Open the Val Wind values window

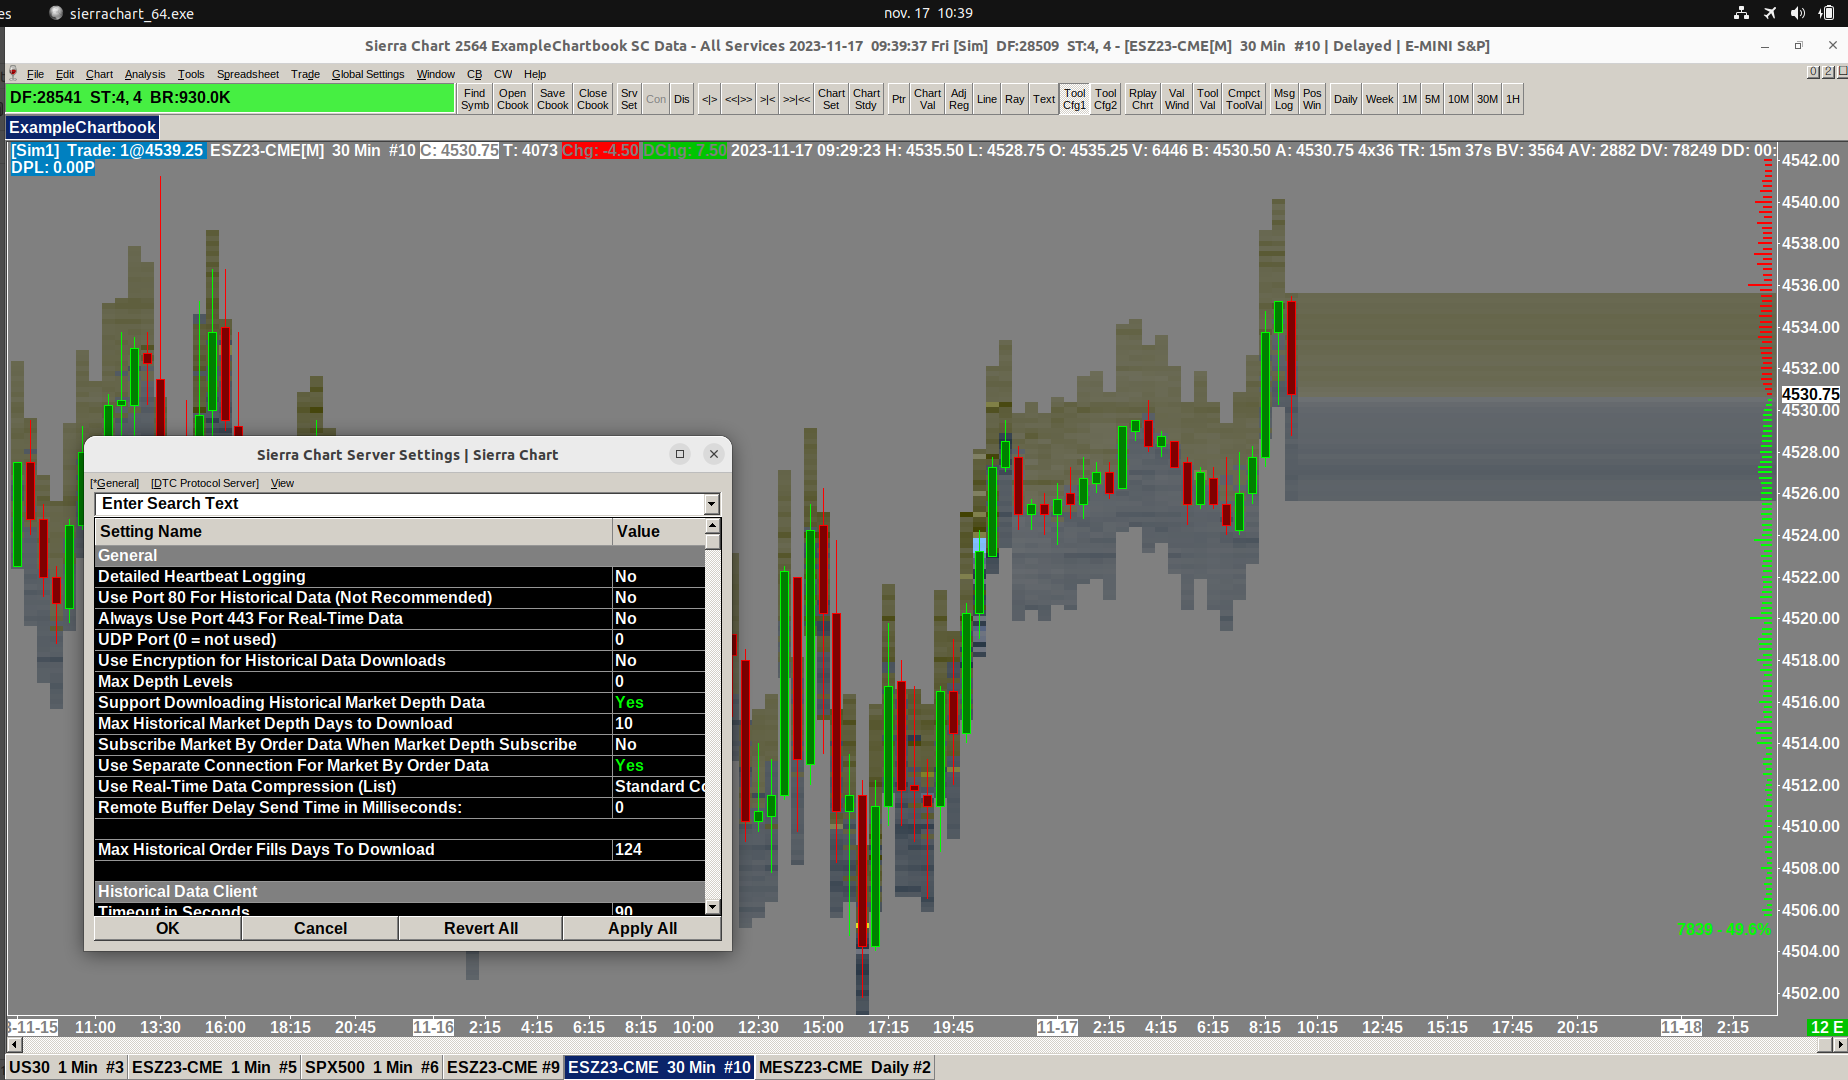[x=1177, y=99]
